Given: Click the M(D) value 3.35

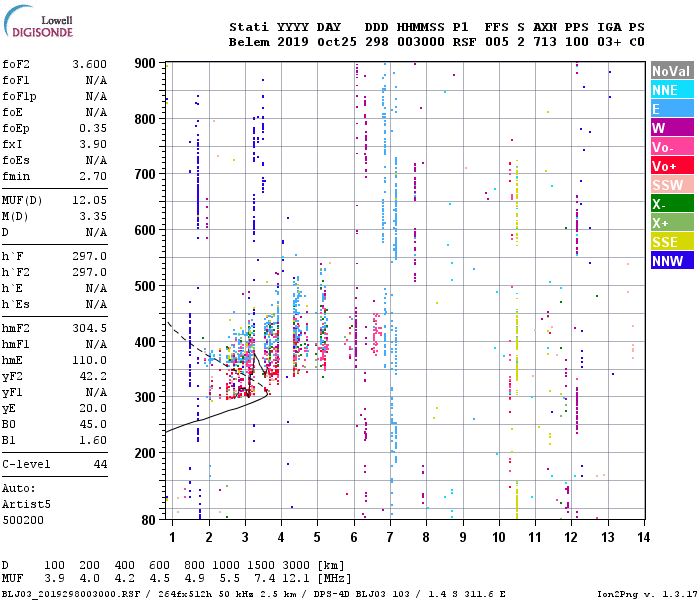Looking at the screenshot, I should [93, 217].
